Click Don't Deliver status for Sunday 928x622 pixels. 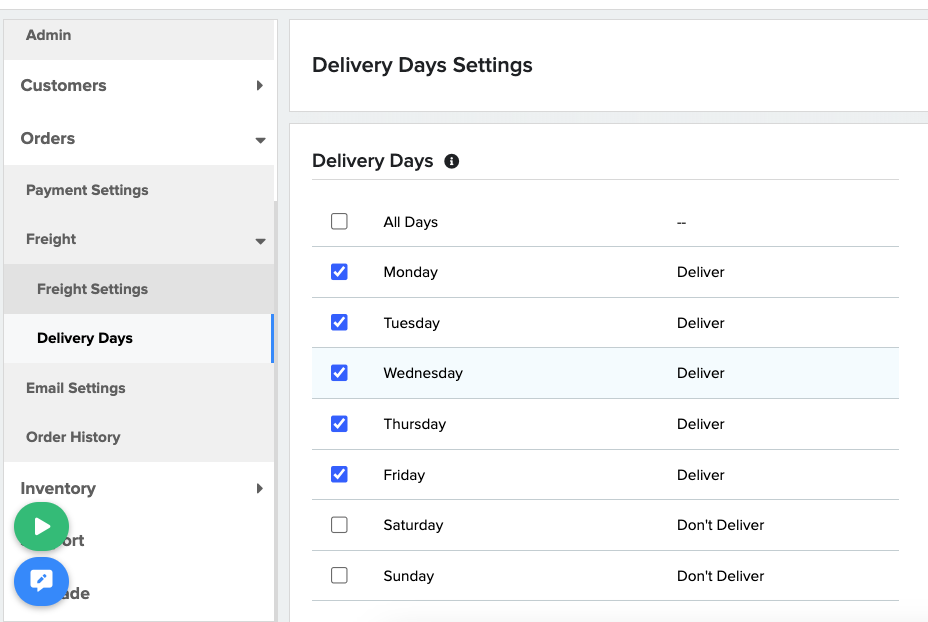[x=720, y=576]
